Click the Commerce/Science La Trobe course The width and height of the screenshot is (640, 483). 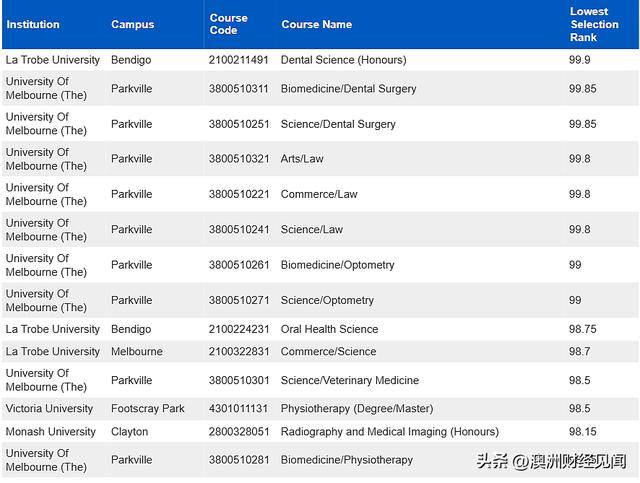(328, 352)
